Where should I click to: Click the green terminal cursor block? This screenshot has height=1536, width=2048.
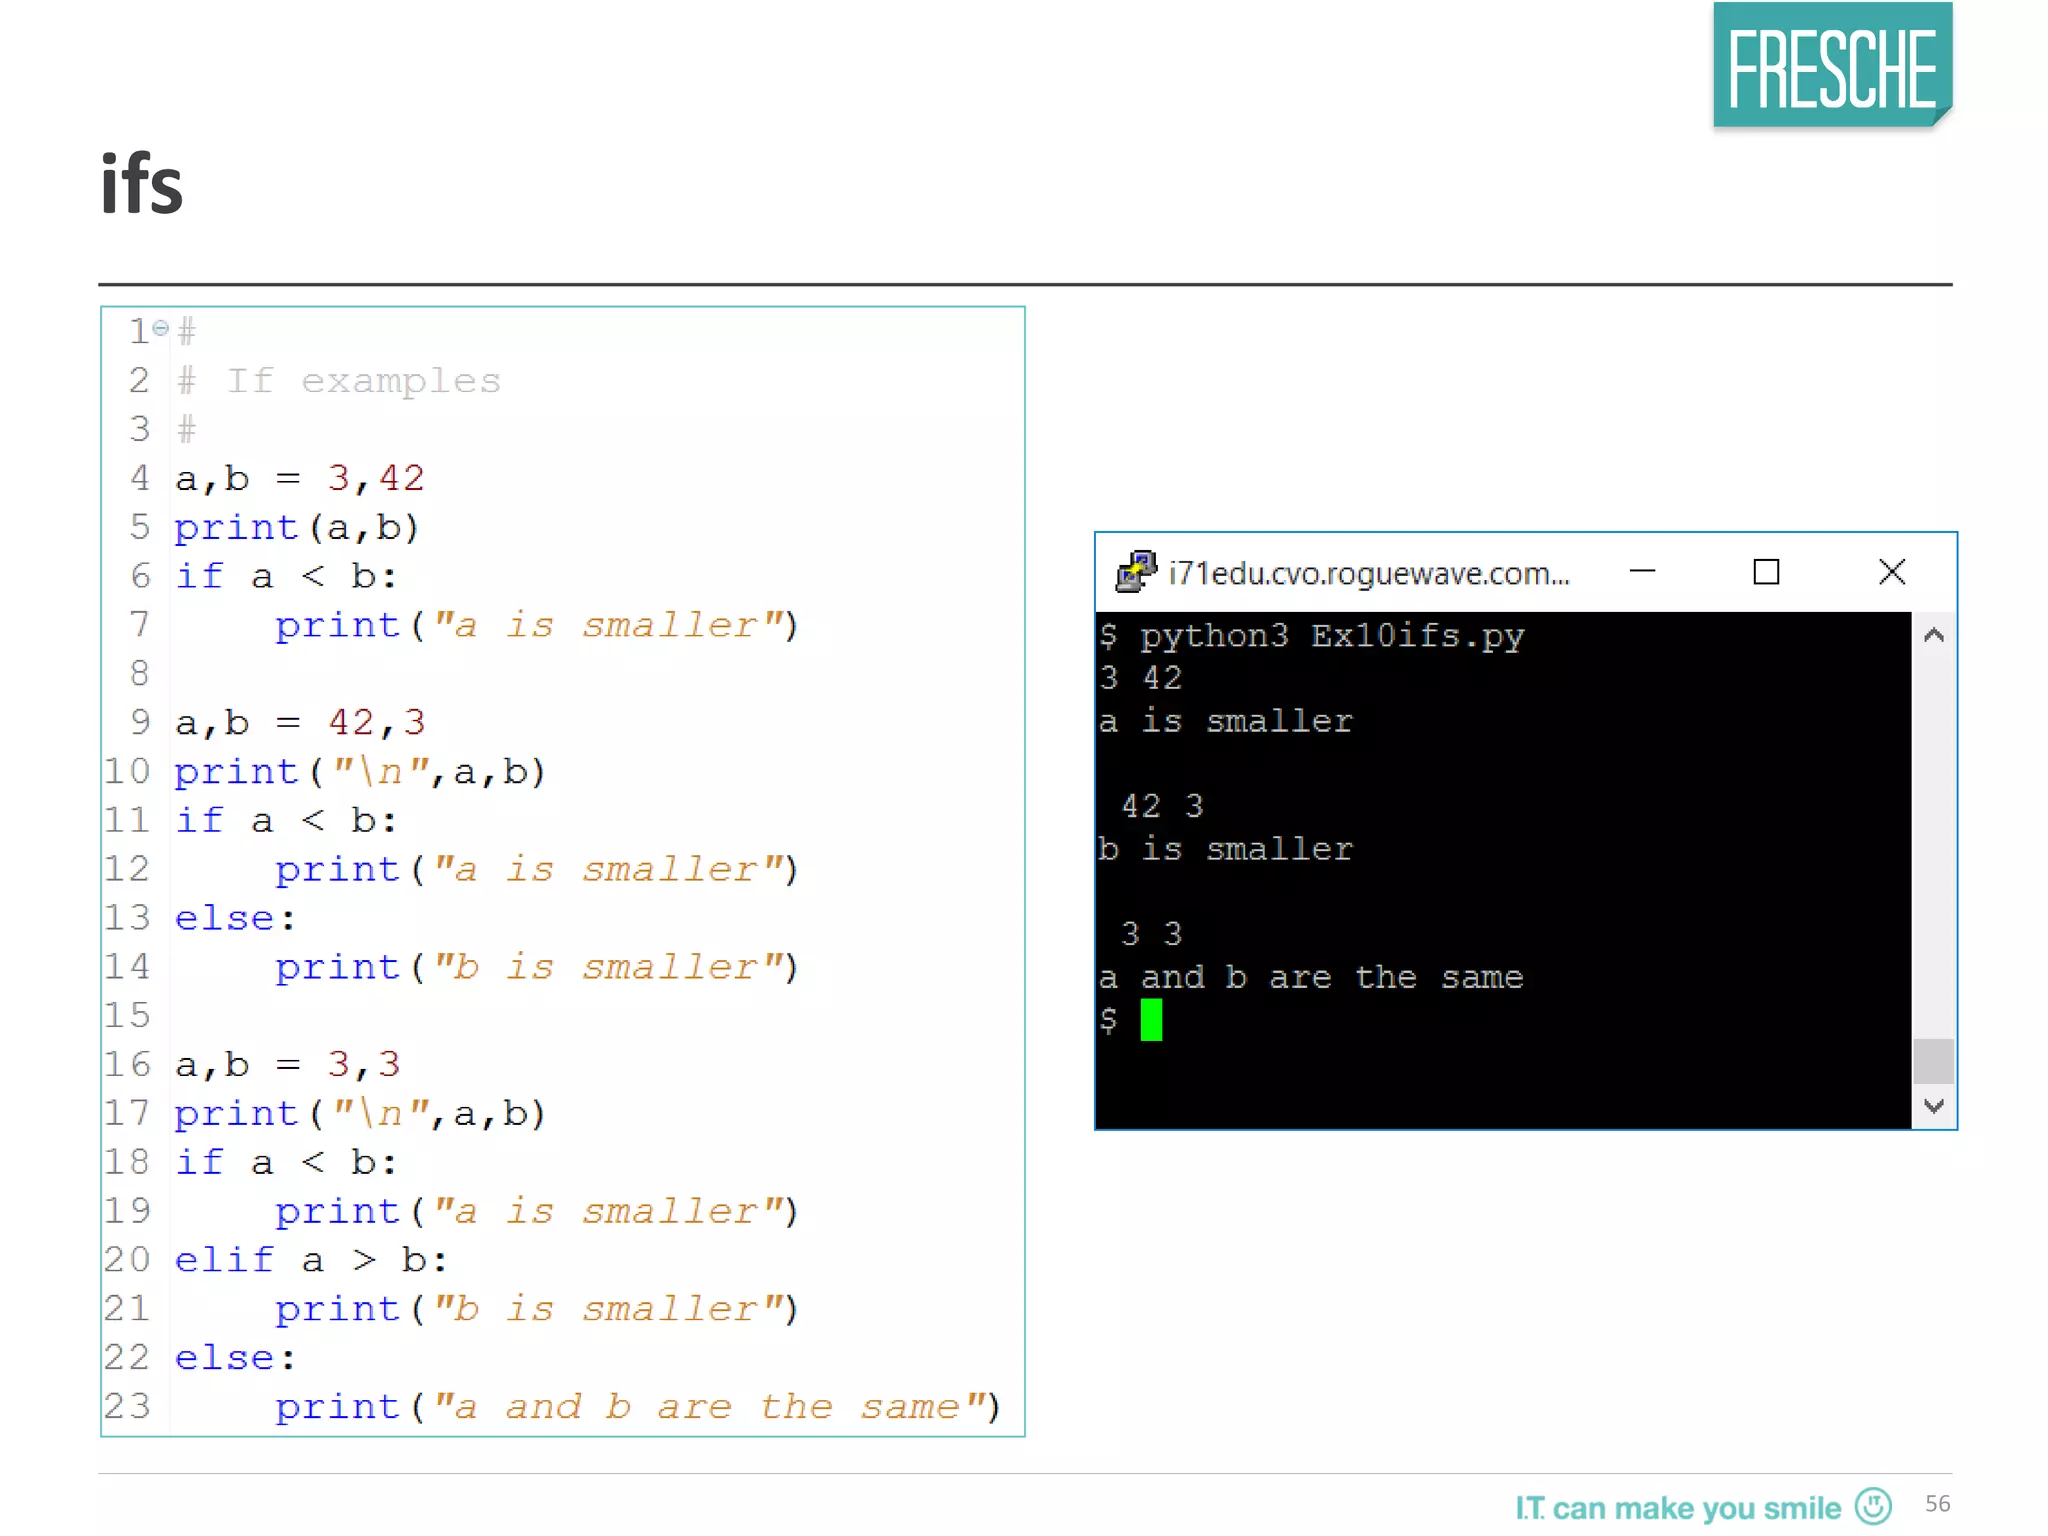[1151, 1020]
